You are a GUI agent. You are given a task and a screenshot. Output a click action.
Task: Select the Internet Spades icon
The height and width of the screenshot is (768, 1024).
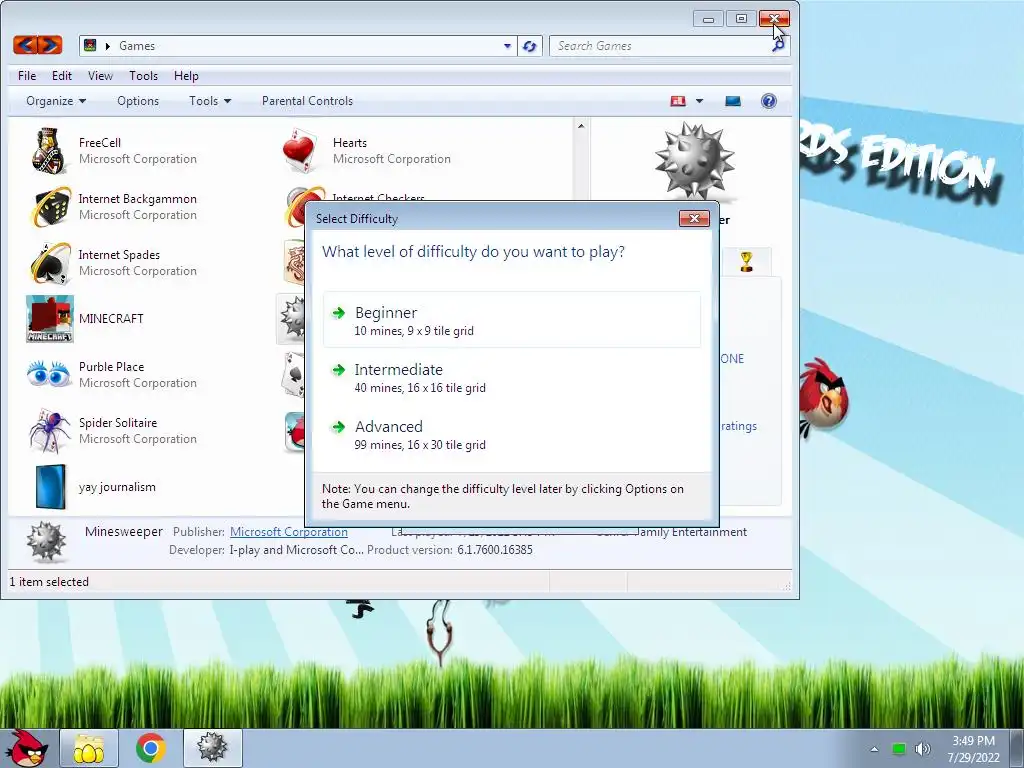(x=50, y=263)
